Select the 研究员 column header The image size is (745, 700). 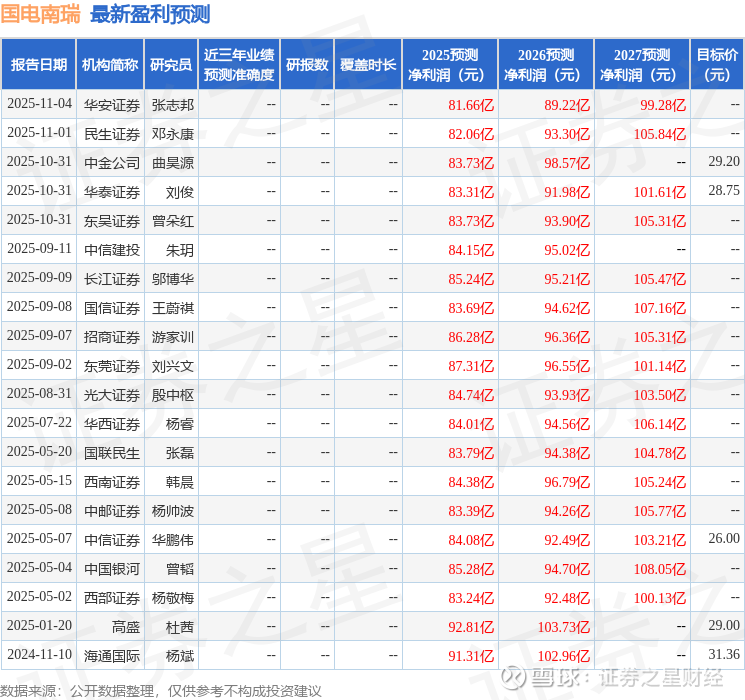point(171,65)
